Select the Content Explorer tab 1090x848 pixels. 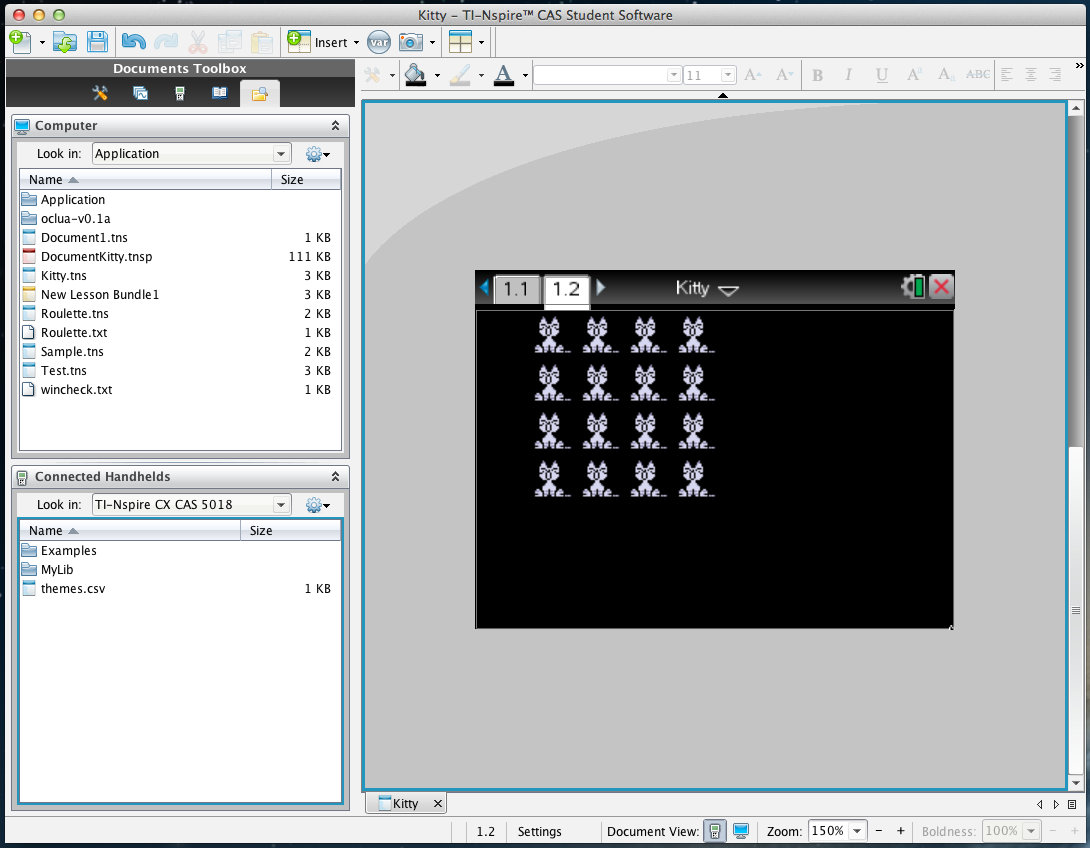pyautogui.click(x=259, y=94)
